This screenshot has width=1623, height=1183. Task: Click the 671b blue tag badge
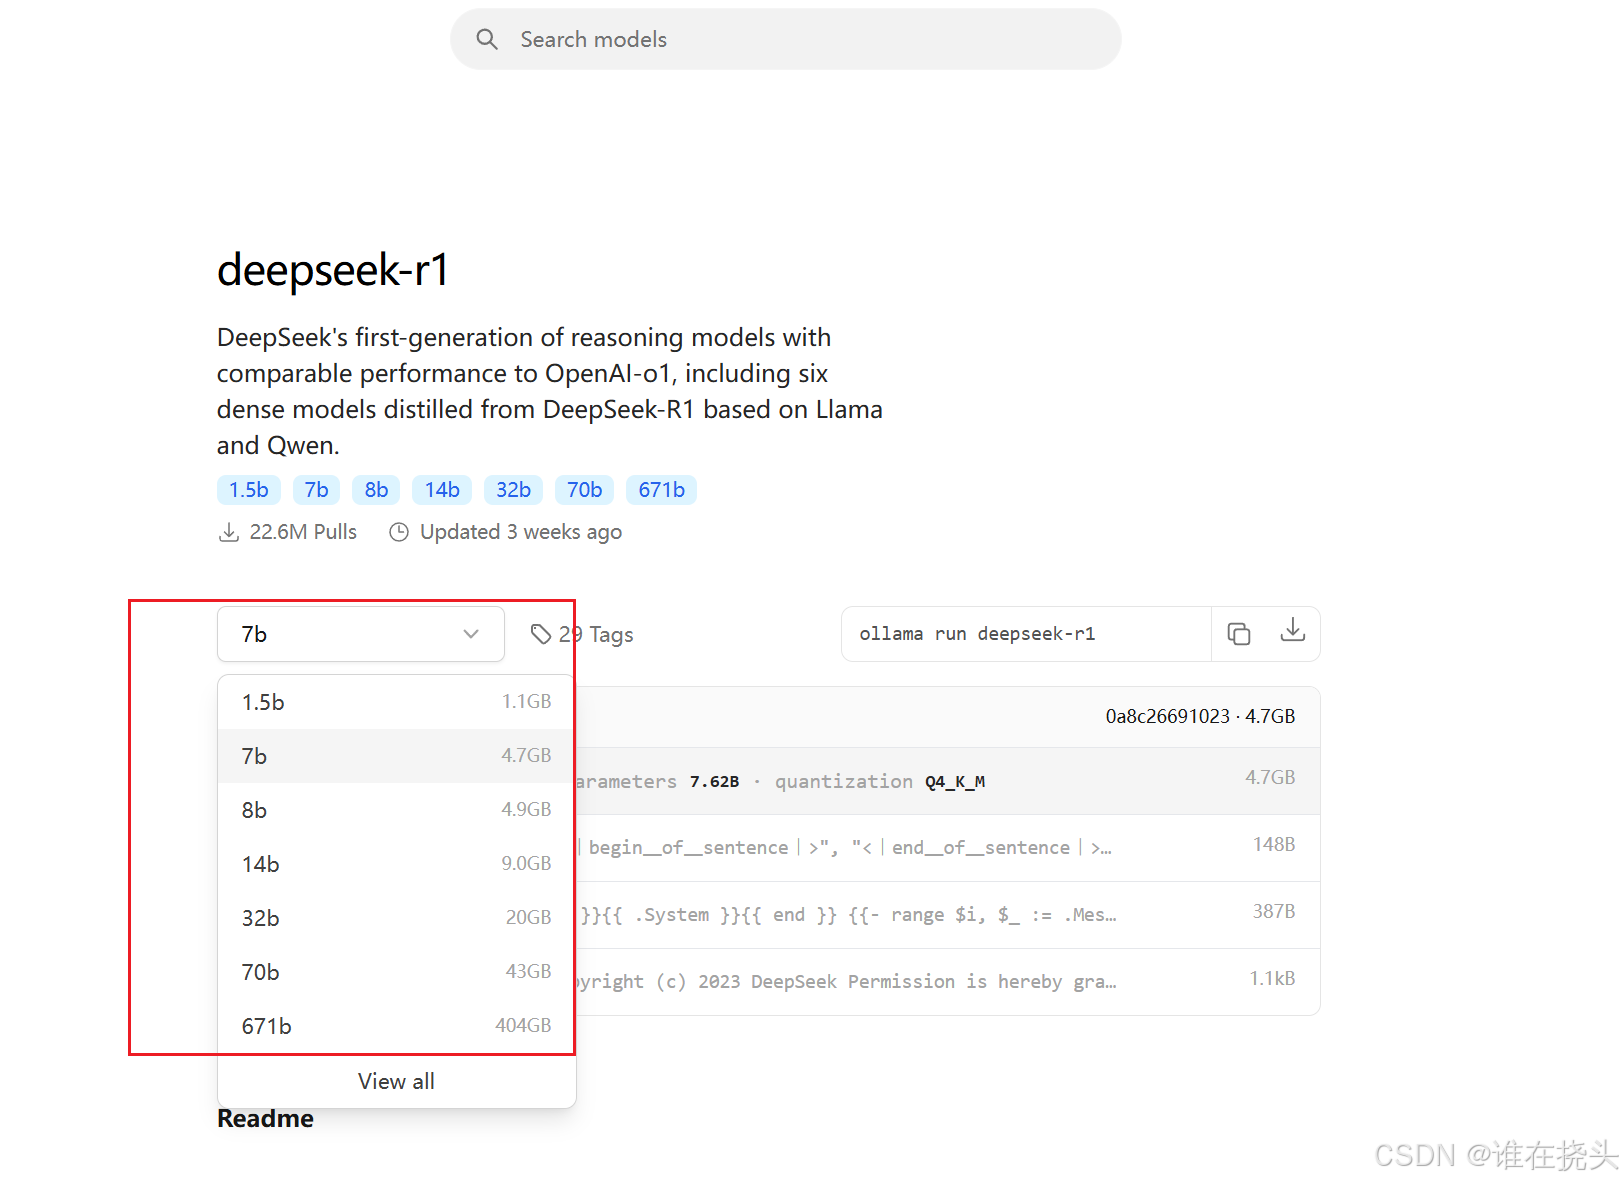(661, 490)
